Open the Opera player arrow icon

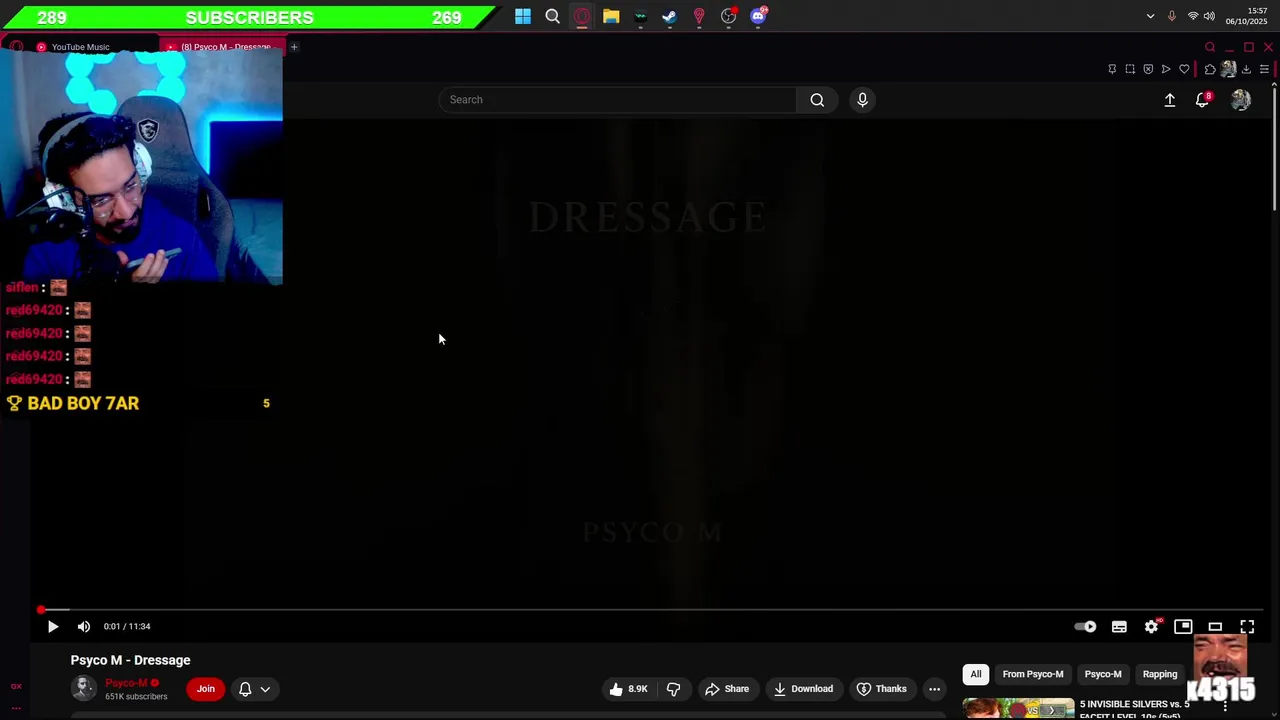(1166, 69)
